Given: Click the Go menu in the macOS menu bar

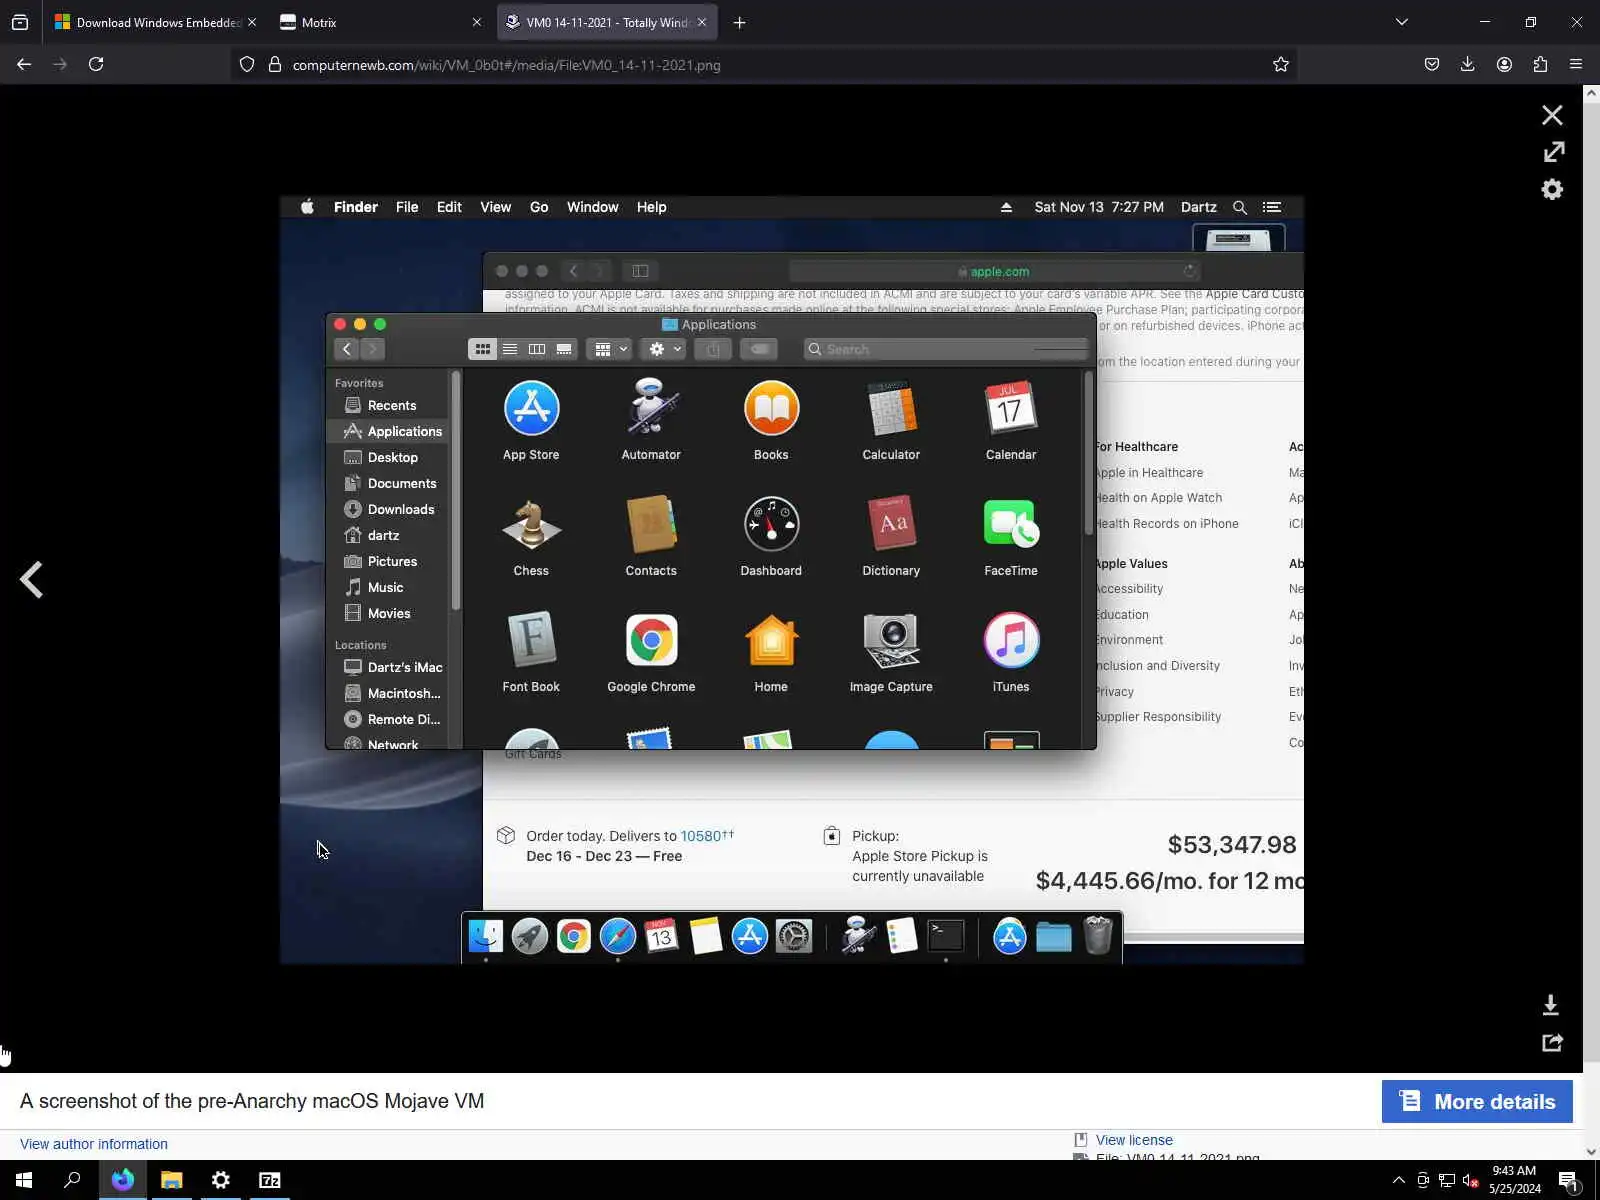Looking at the screenshot, I should click(x=539, y=207).
